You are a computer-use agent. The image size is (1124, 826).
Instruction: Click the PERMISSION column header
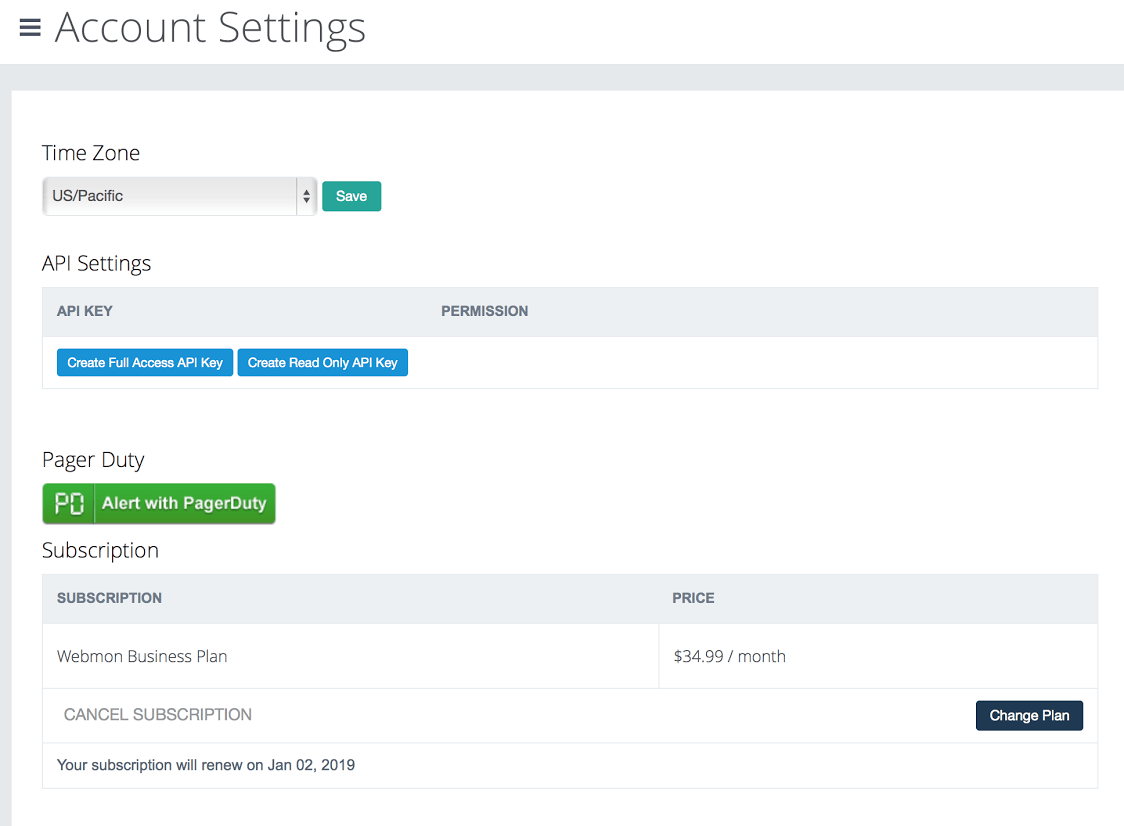(484, 311)
